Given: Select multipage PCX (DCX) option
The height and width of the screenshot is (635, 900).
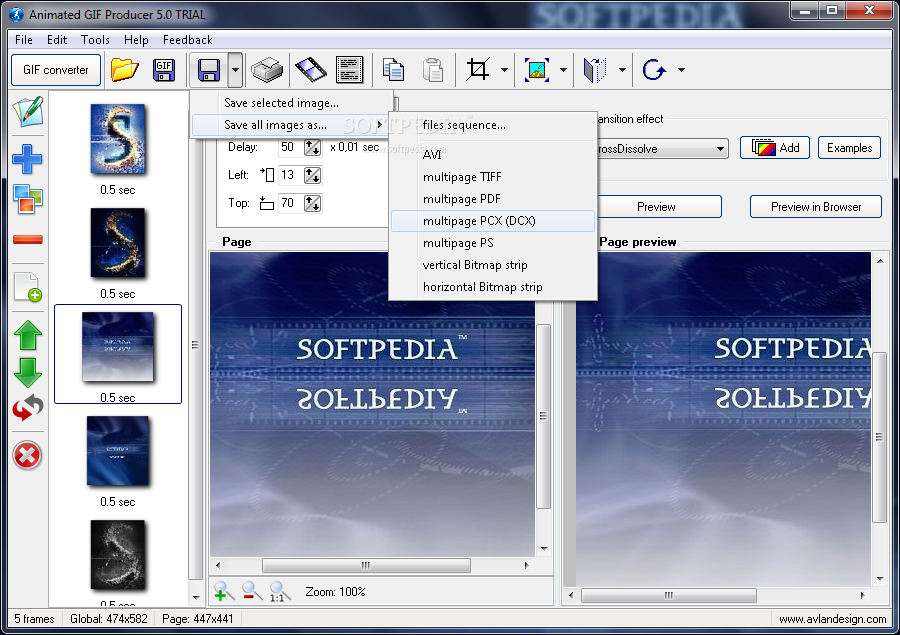Looking at the screenshot, I should [492, 221].
